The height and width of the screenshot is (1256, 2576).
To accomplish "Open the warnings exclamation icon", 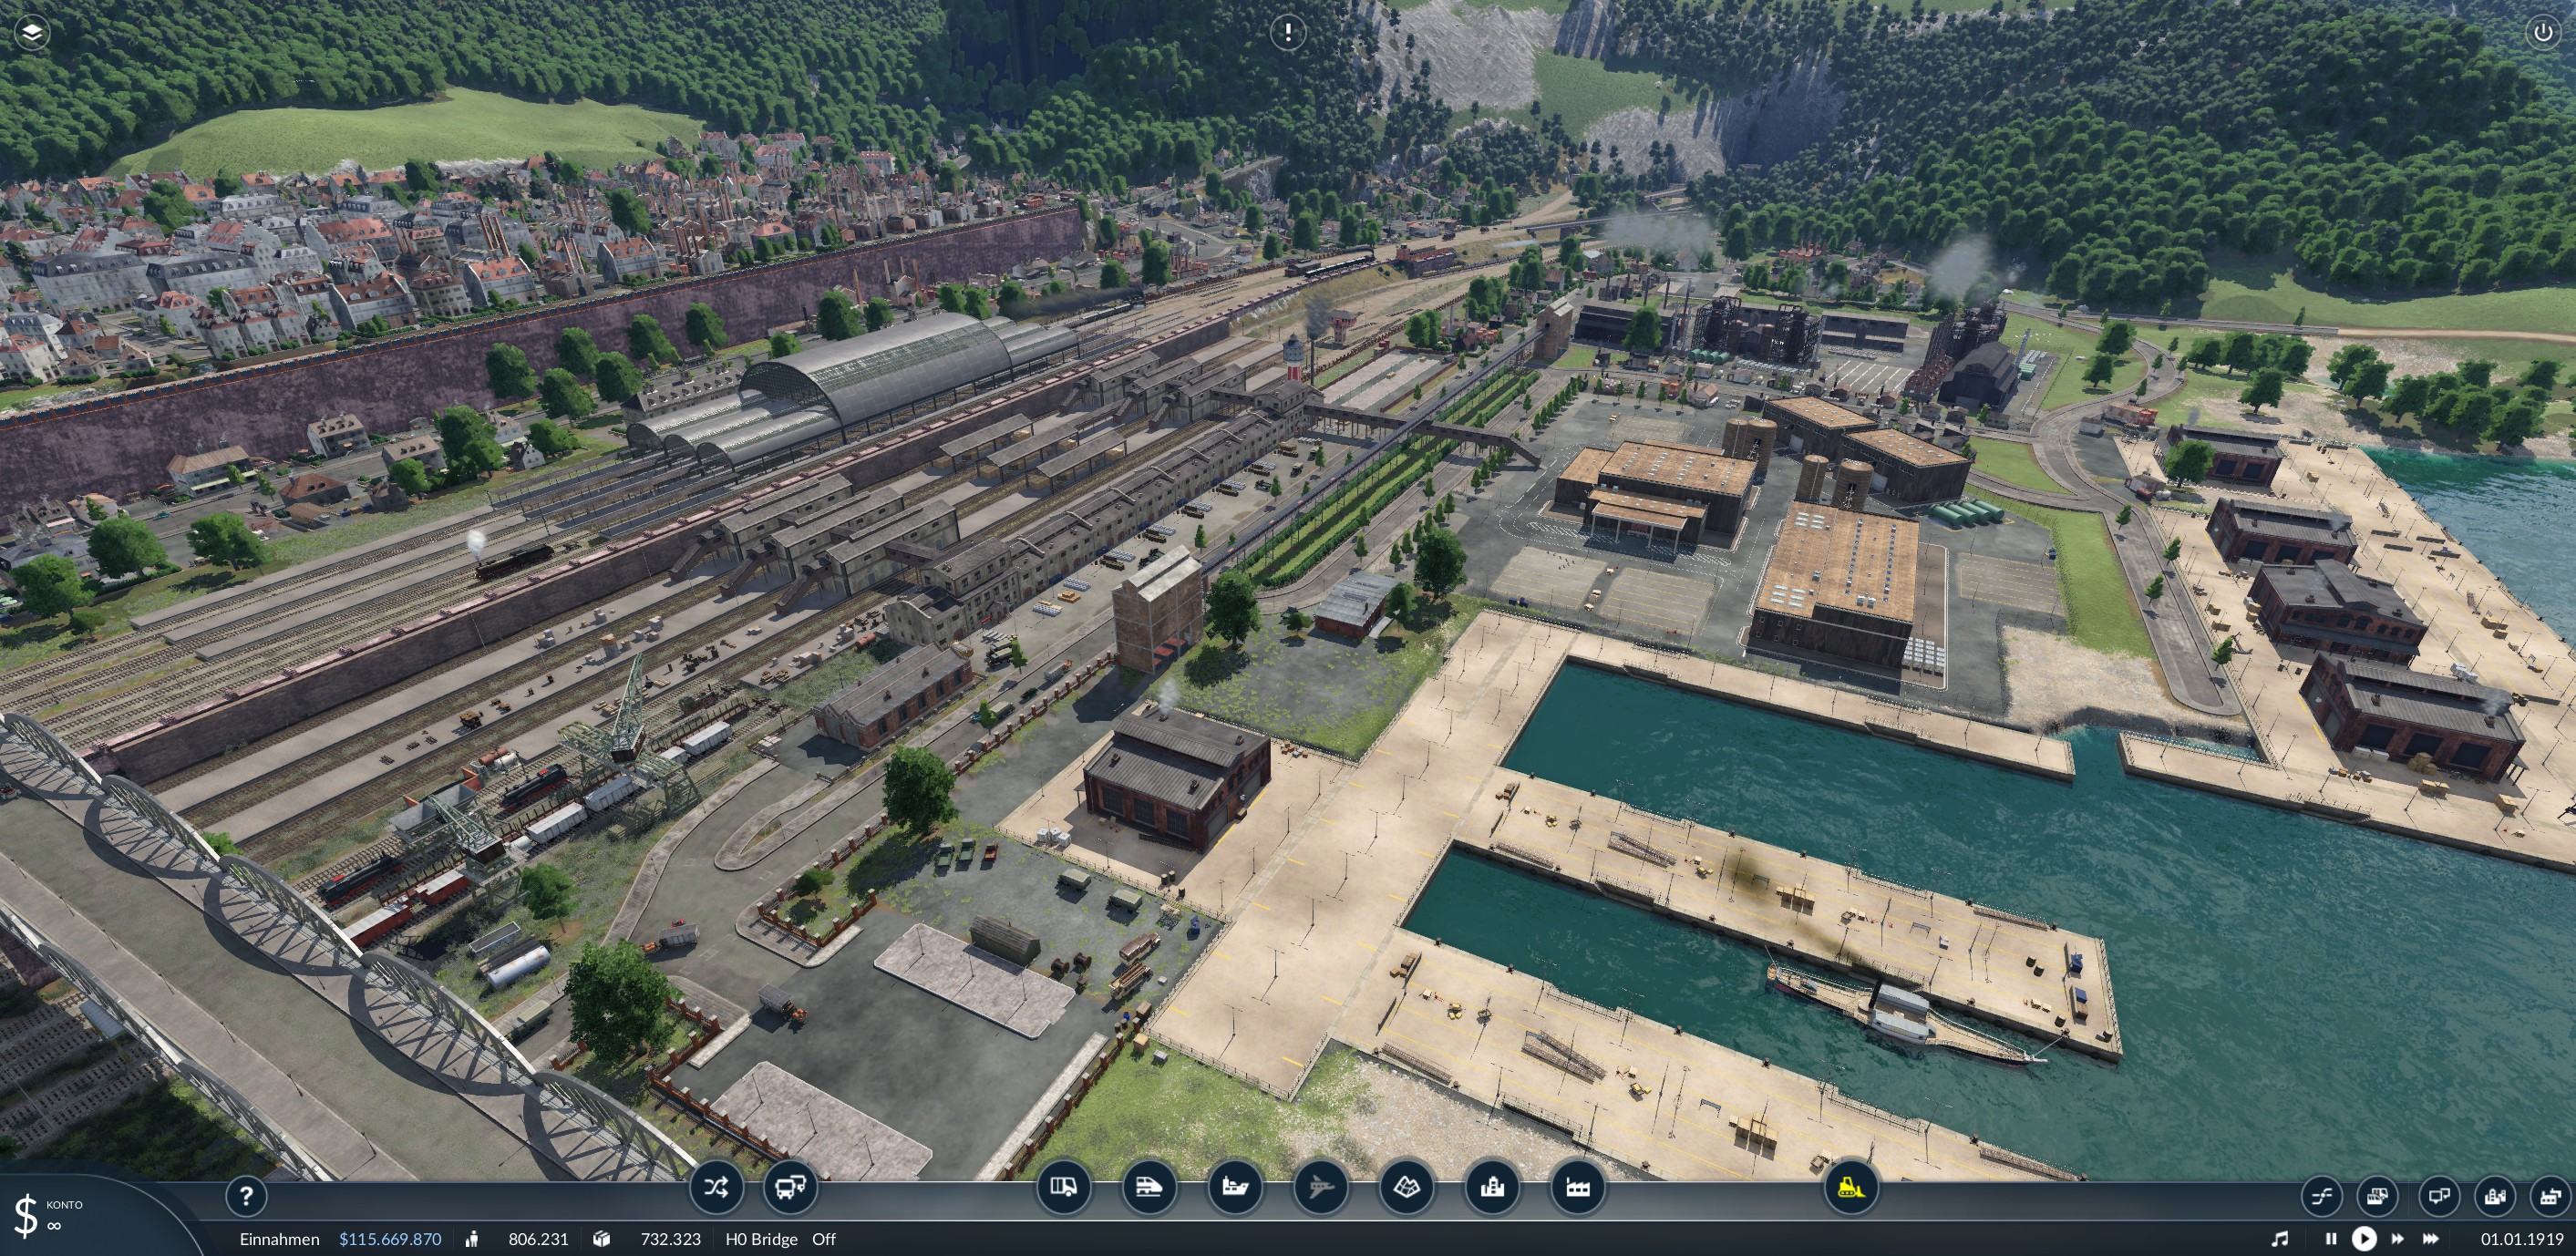I will [1287, 33].
